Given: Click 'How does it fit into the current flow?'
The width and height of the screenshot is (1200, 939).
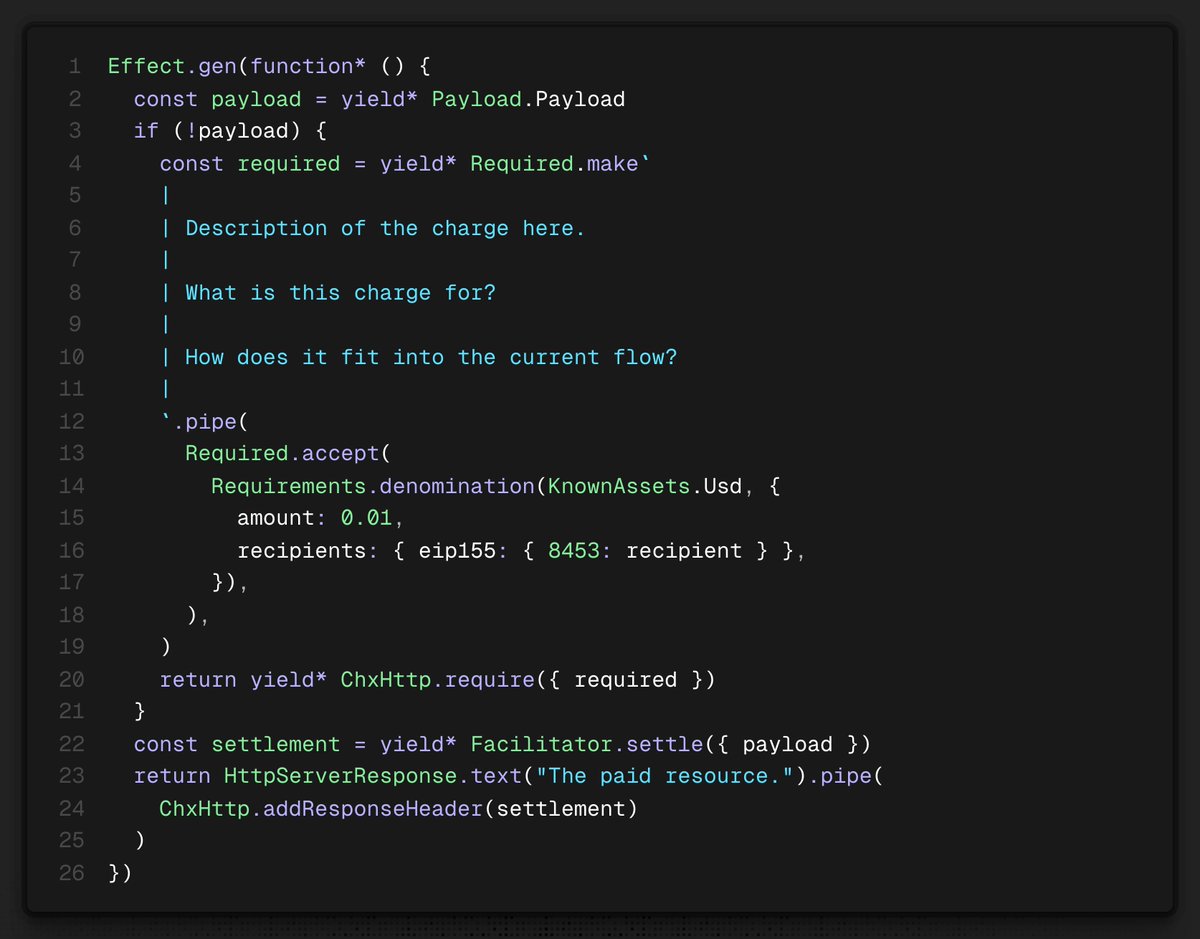Looking at the screenshot, I should tap(431, 357).
